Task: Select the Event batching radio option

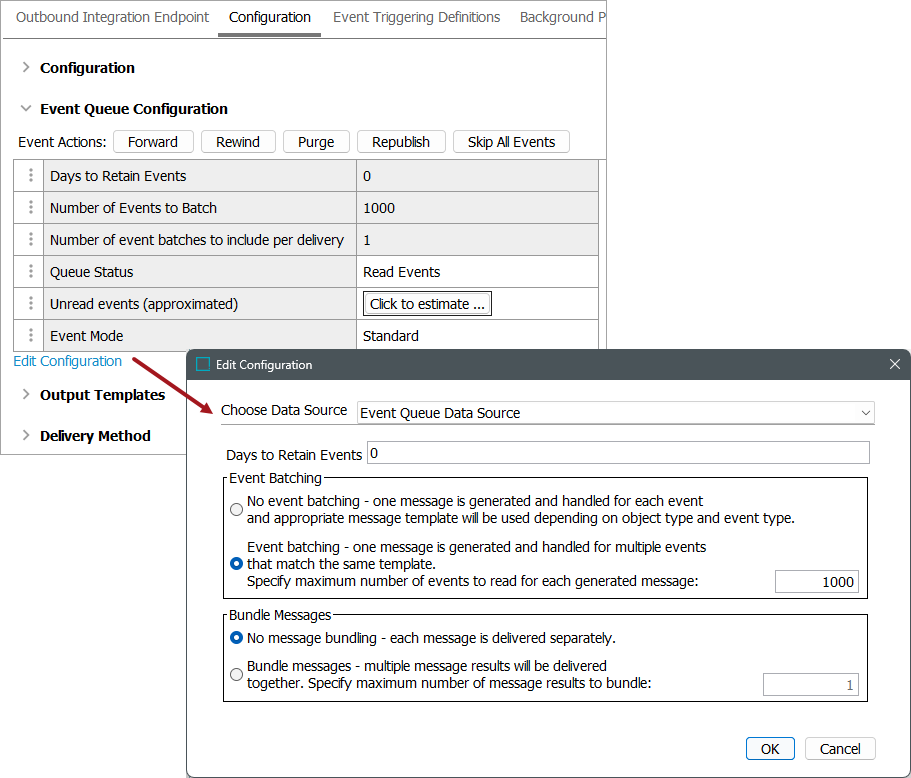Action: tap(236, 564)
